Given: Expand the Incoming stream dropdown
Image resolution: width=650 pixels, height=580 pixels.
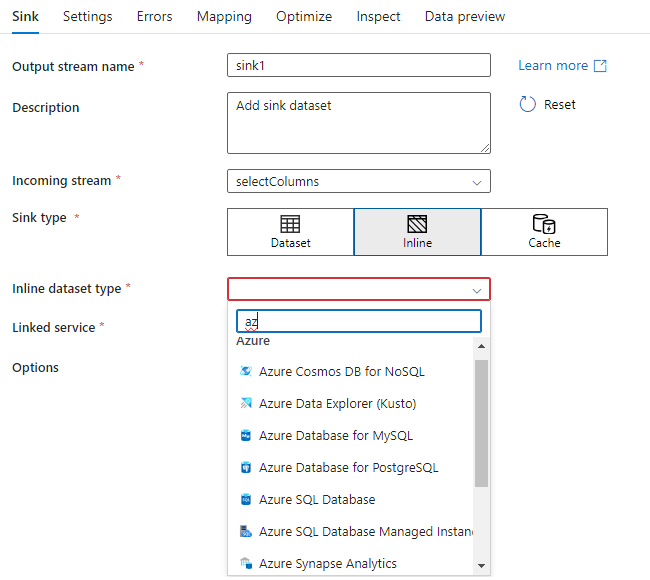Looking at the screenshot, I should 359,182.
